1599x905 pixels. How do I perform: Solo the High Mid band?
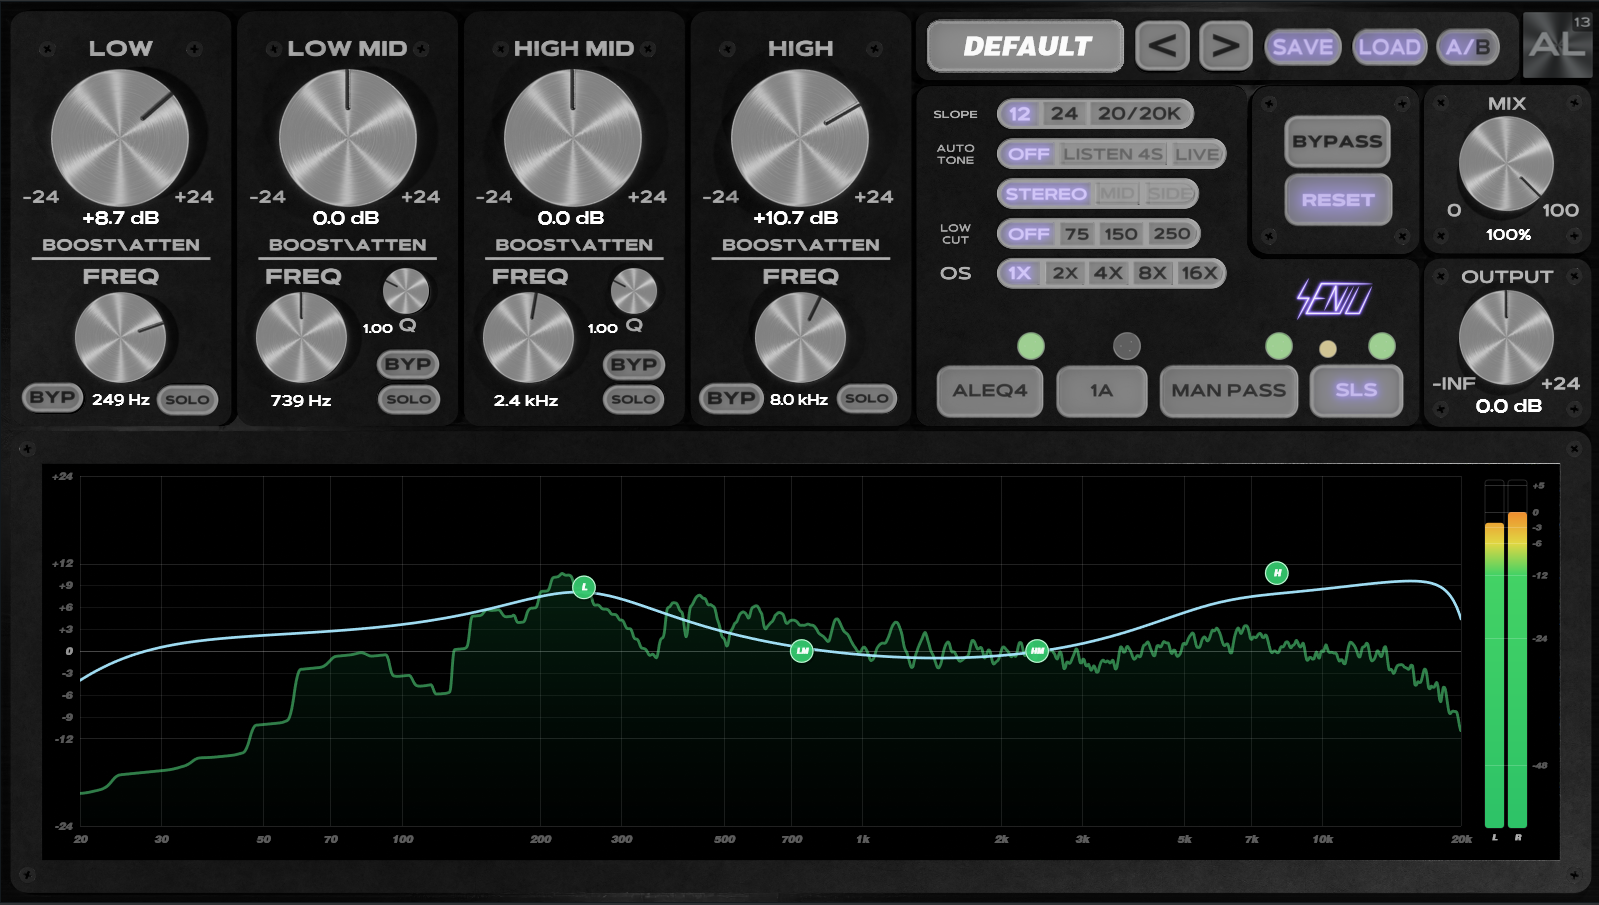634,399
